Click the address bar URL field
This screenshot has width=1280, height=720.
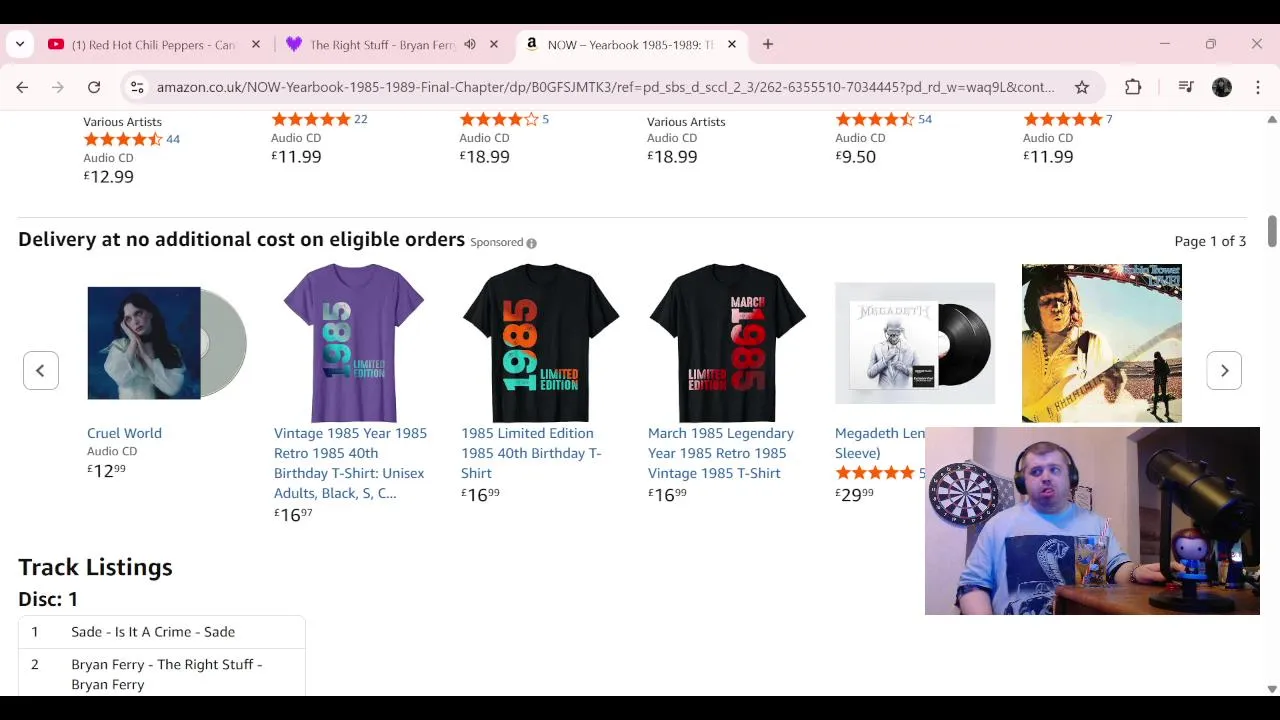[600, 87]
